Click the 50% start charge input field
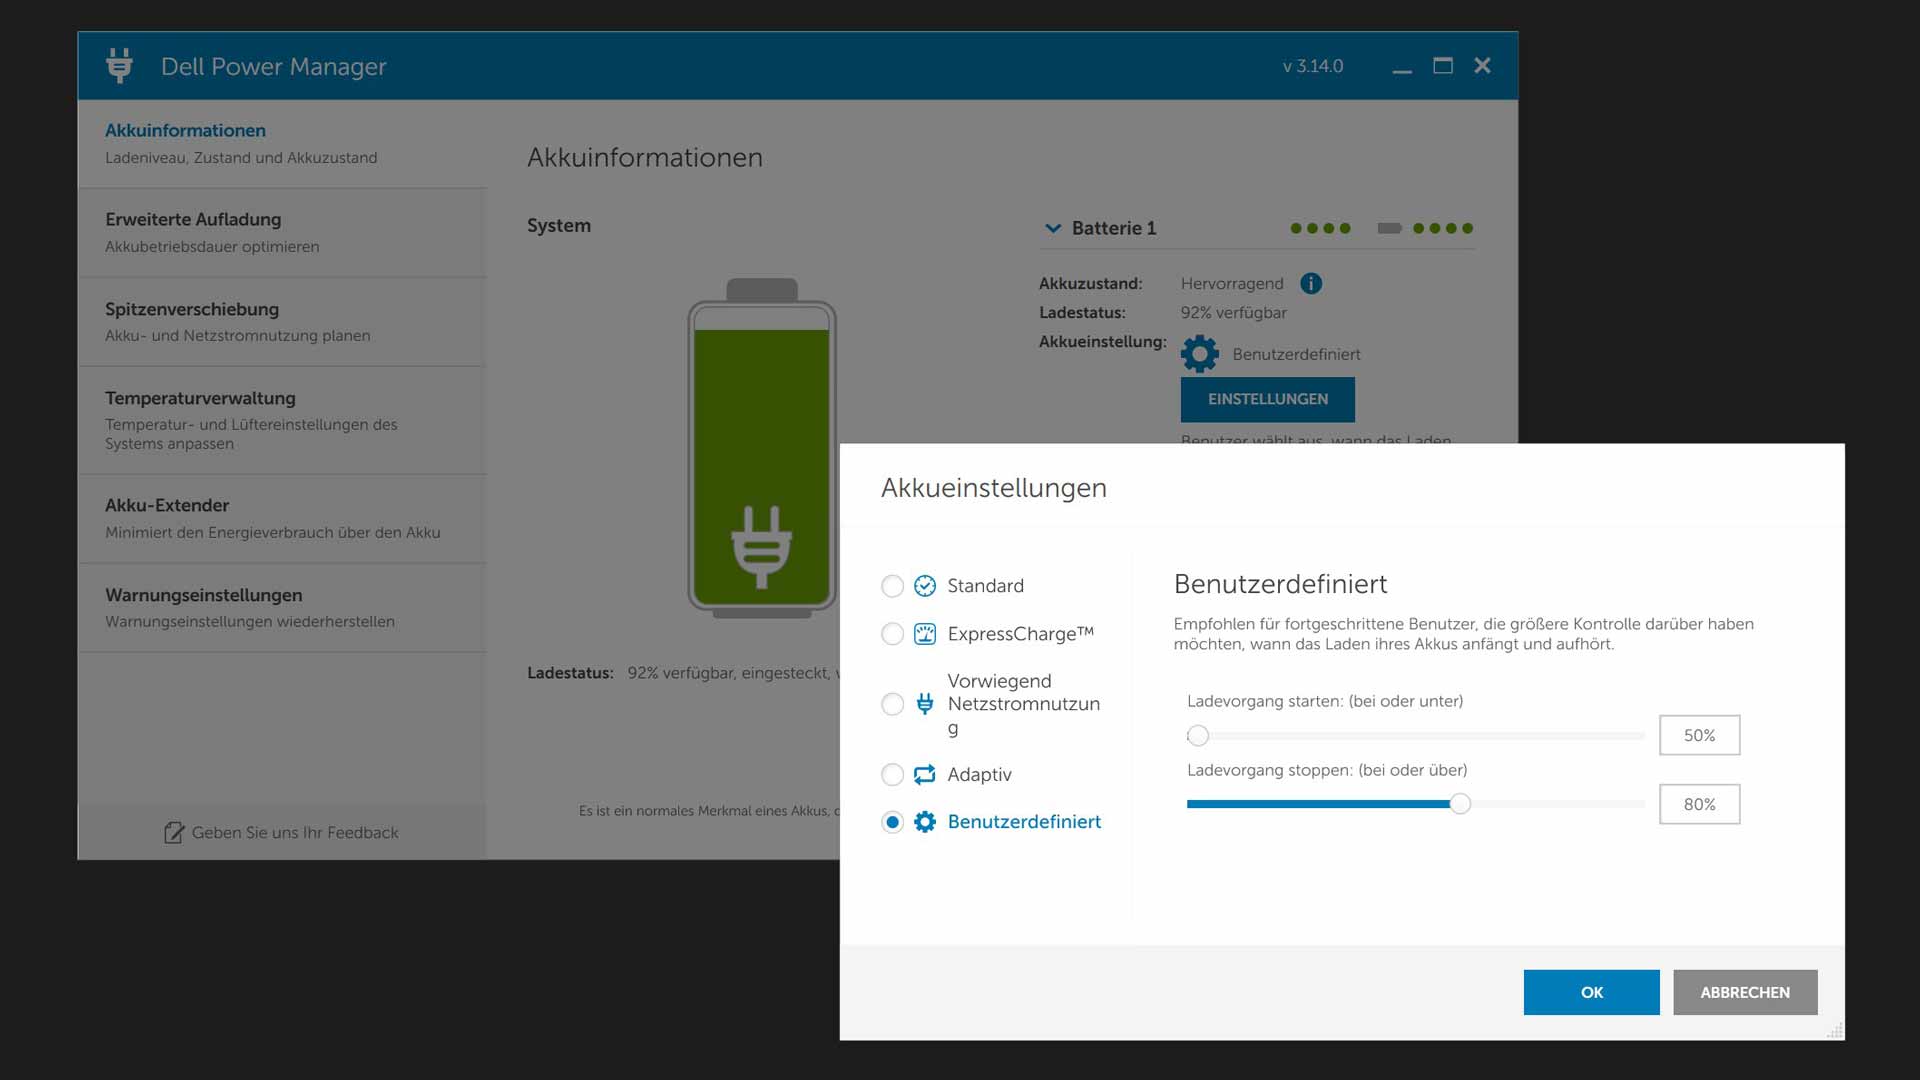1920x1080 pixels. 1699,735
